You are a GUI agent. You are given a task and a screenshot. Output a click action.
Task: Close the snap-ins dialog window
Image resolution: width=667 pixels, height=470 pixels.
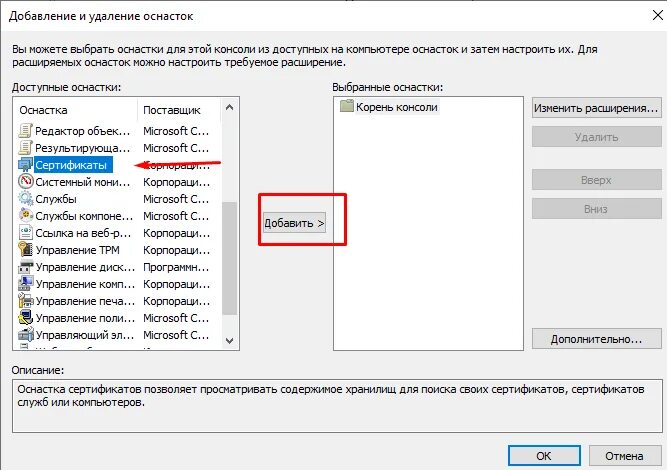coord(657,15)
